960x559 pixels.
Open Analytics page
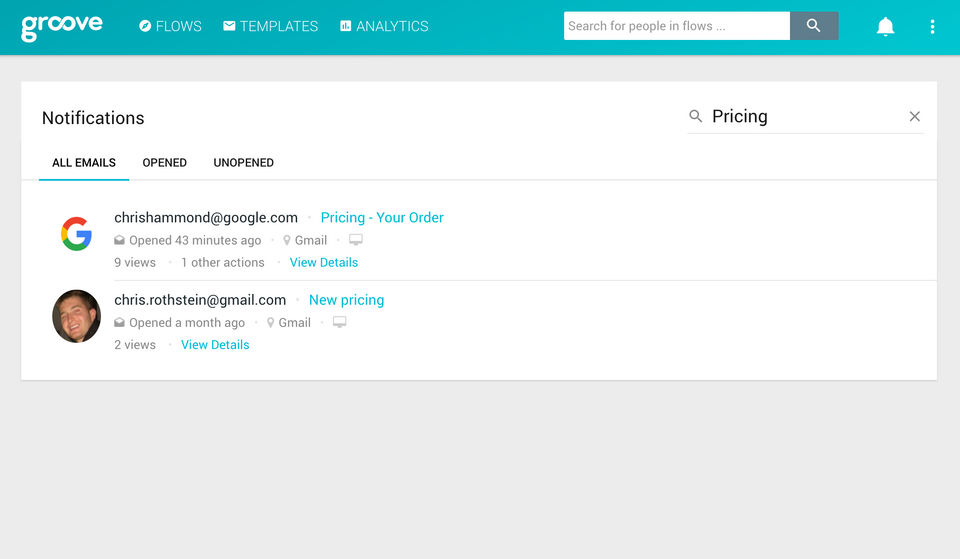click(x=384, y=26)
